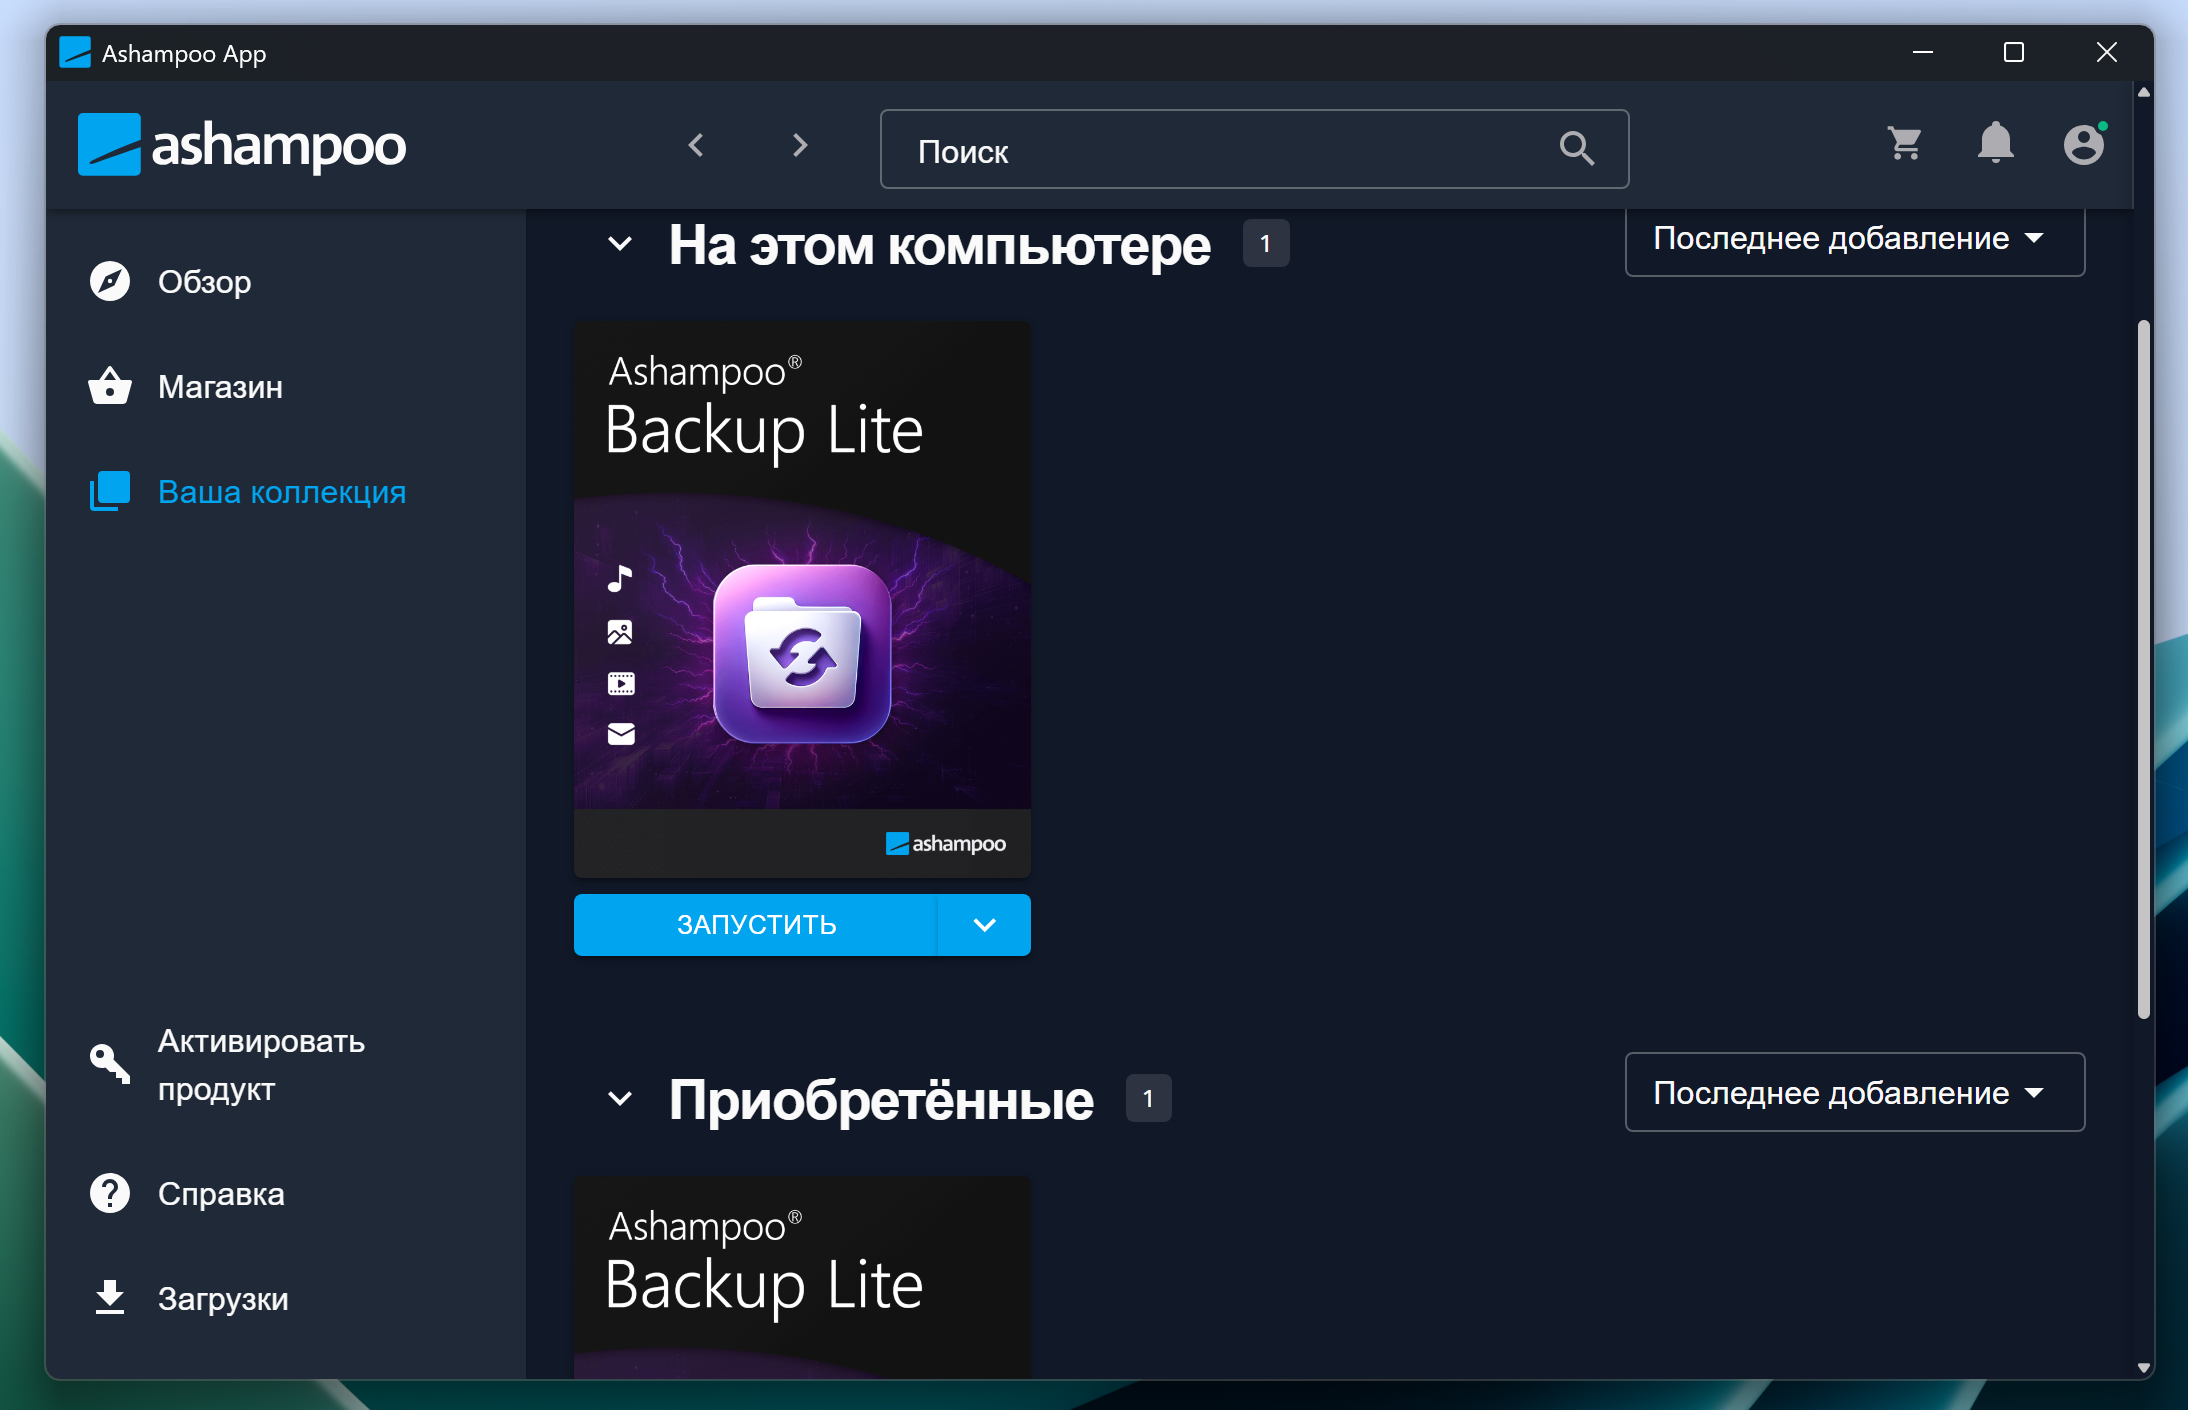
Task: Open the Справка help item
Action: (x=220, y=1194)
